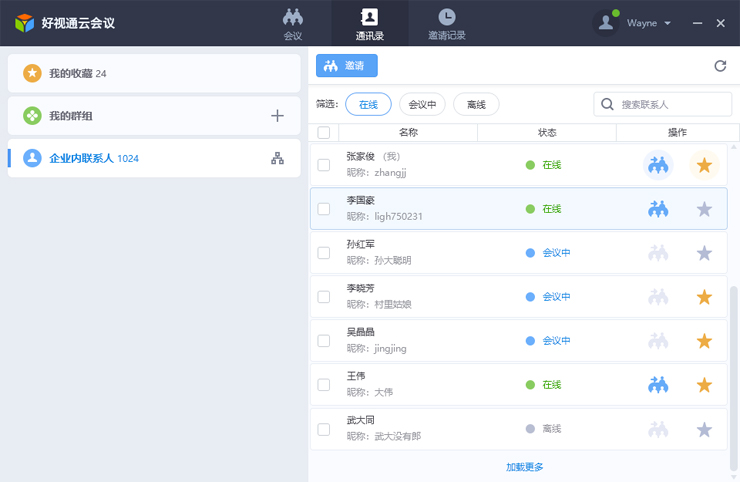Check the select-all checkbox in table header
Screen dimensions: 740x482
click(x=323, y=133)
